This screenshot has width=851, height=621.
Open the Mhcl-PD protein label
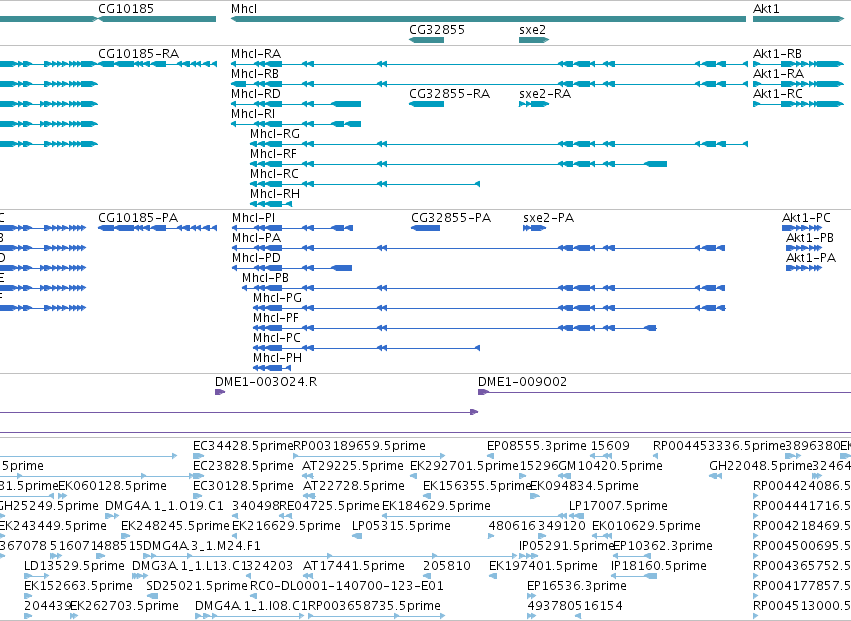256,258
